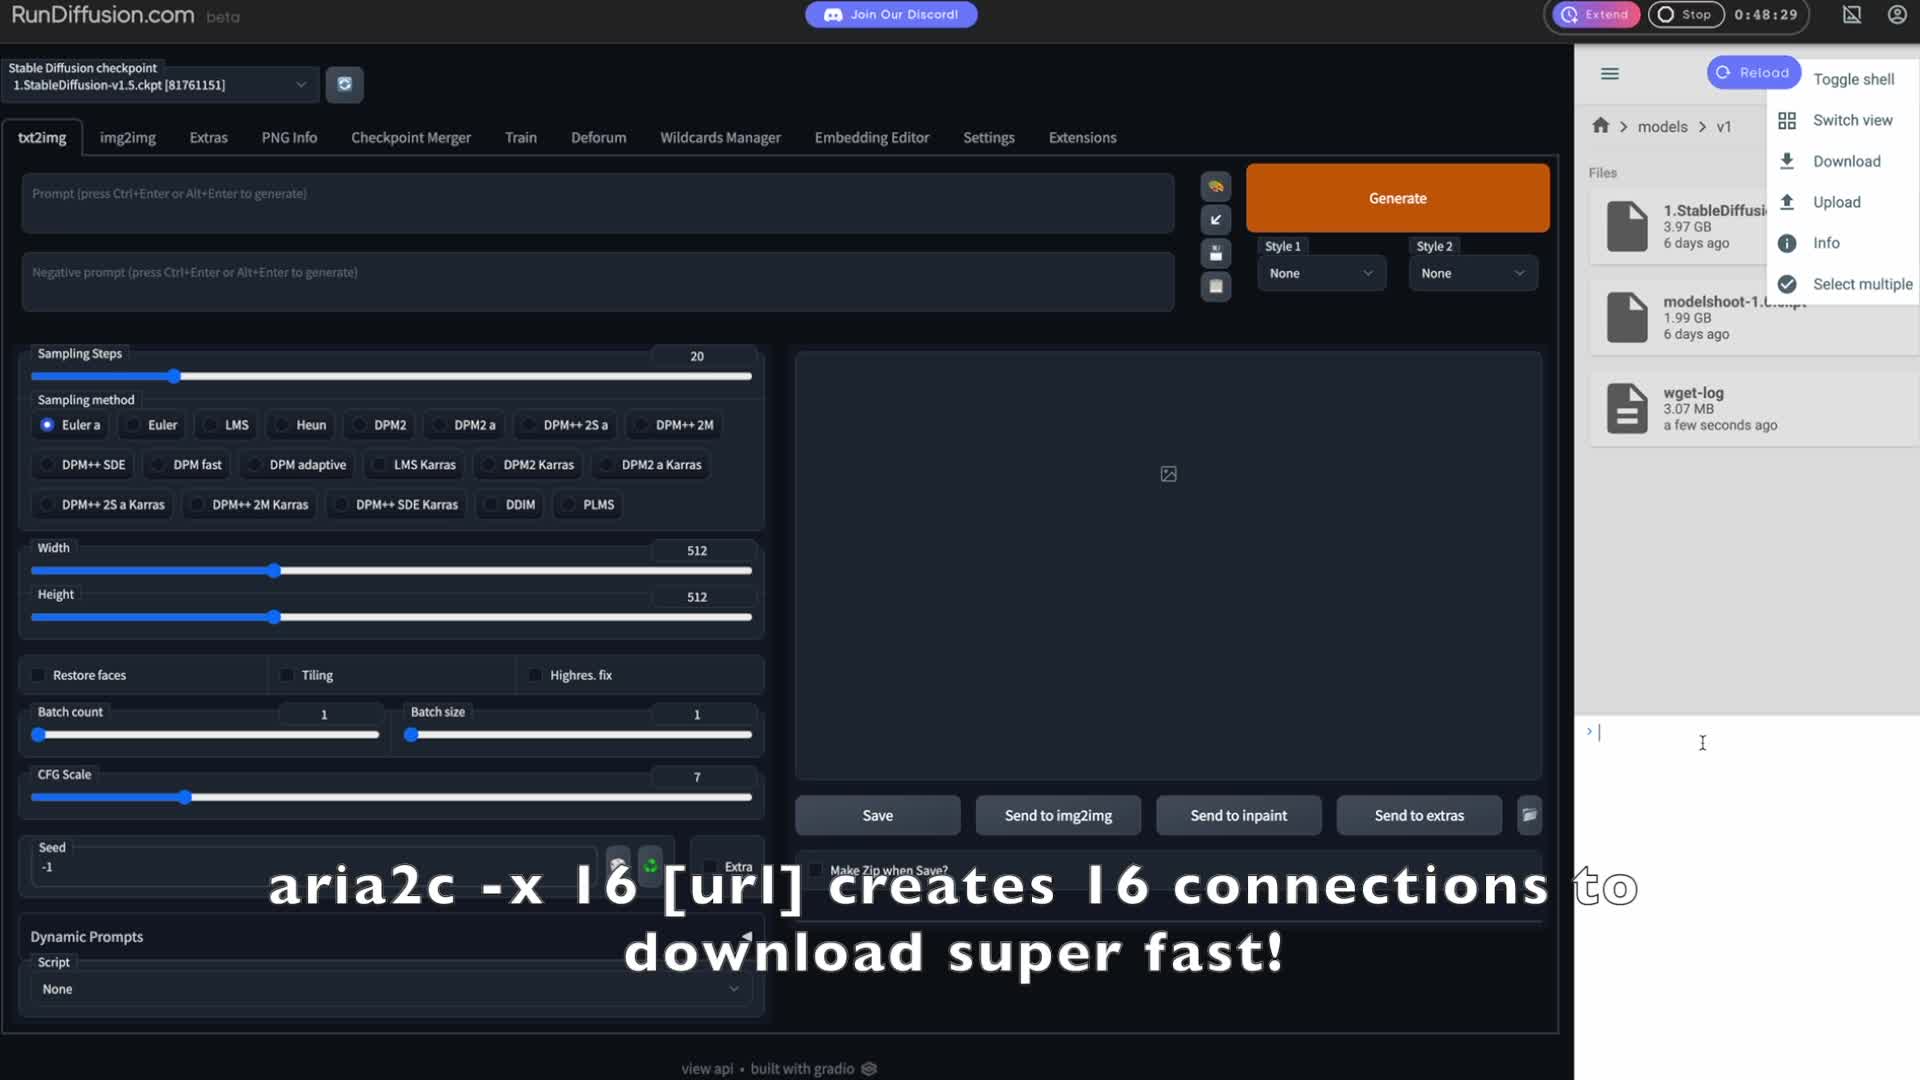1920x1080 pixels.
Task: Click the orange Generate button
Action: click(x=1397, y=198)
